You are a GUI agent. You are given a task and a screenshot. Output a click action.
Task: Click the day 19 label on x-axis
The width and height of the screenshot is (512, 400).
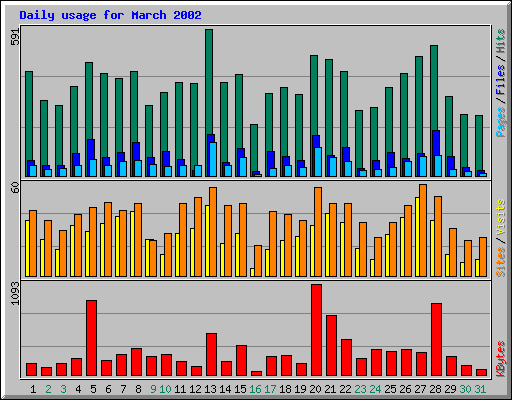(x=300, y=389)
